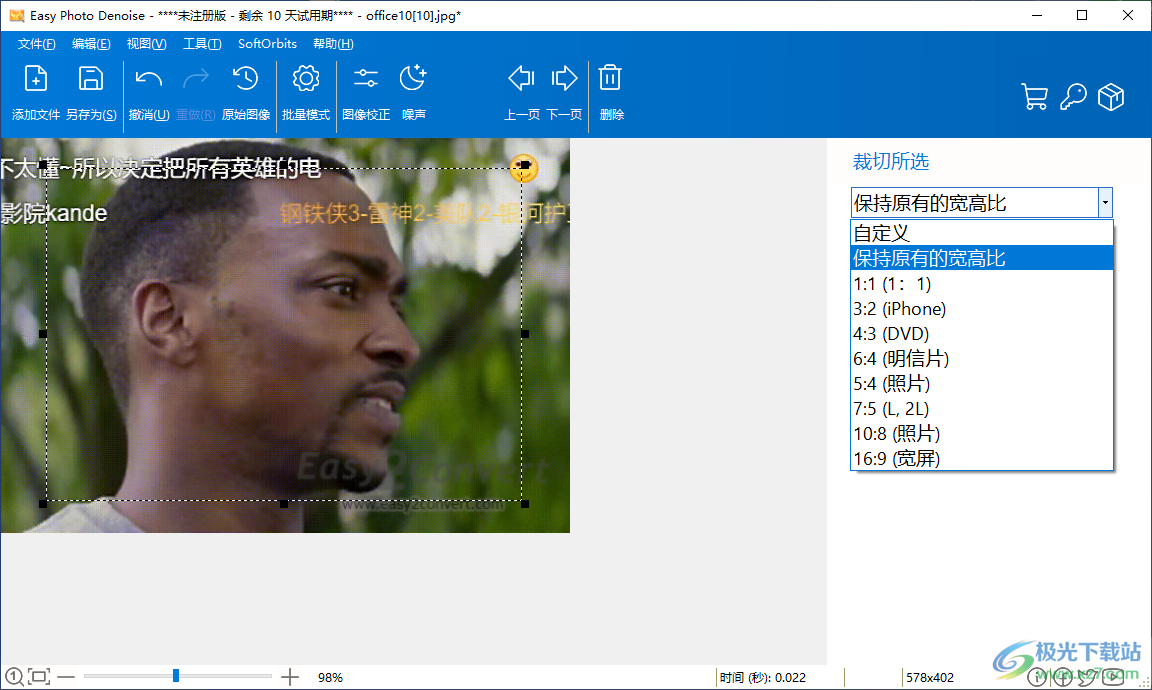Click the zoom in plus button

point(290,677)
